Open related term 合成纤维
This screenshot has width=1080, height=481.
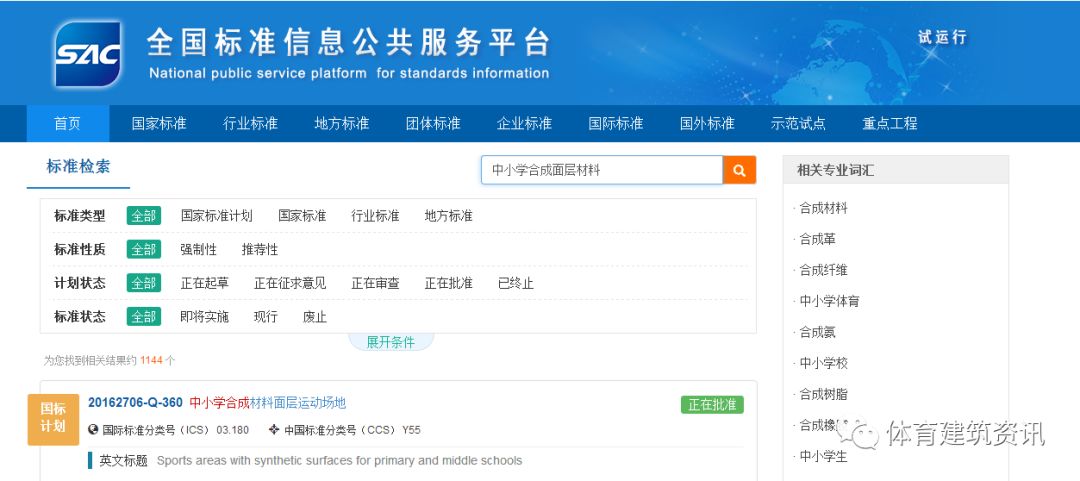[823, 270]
